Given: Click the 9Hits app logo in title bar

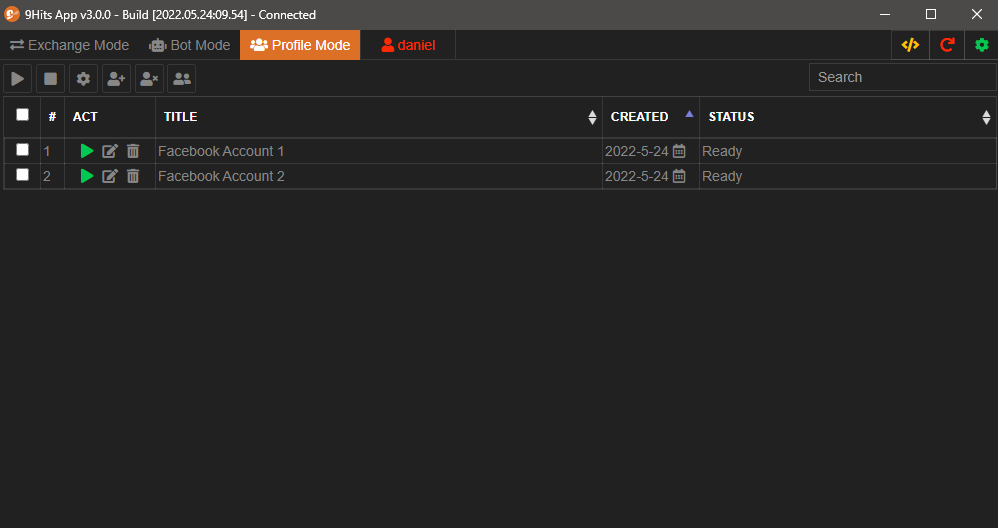Looking at the screenshot, I should (11, 14).
